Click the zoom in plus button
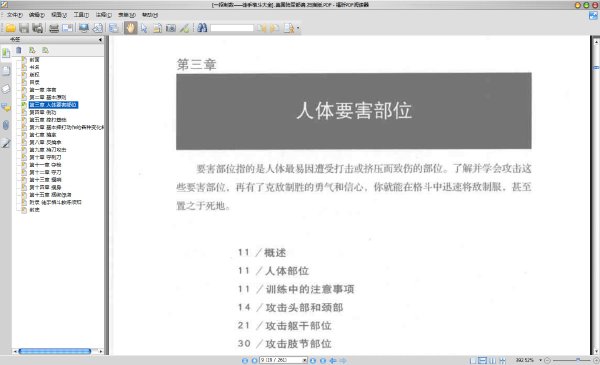 point(596,360)
